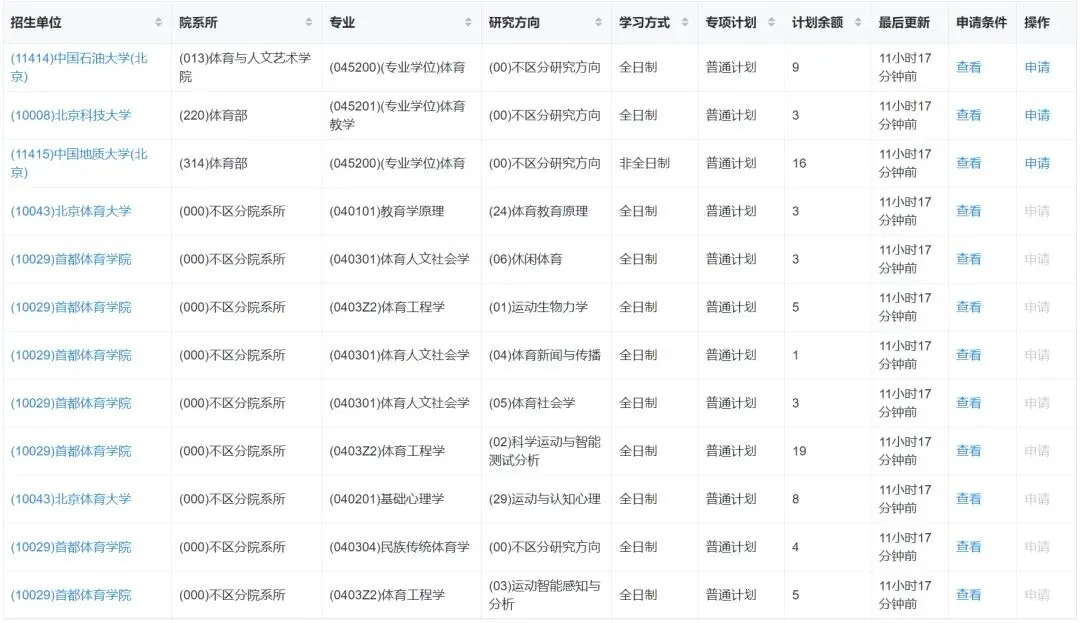The height and width of the screenshot is (623, 1080).
Task: Click 查看 in the 中国地质大学(北京) row
Action: (968, 163)
